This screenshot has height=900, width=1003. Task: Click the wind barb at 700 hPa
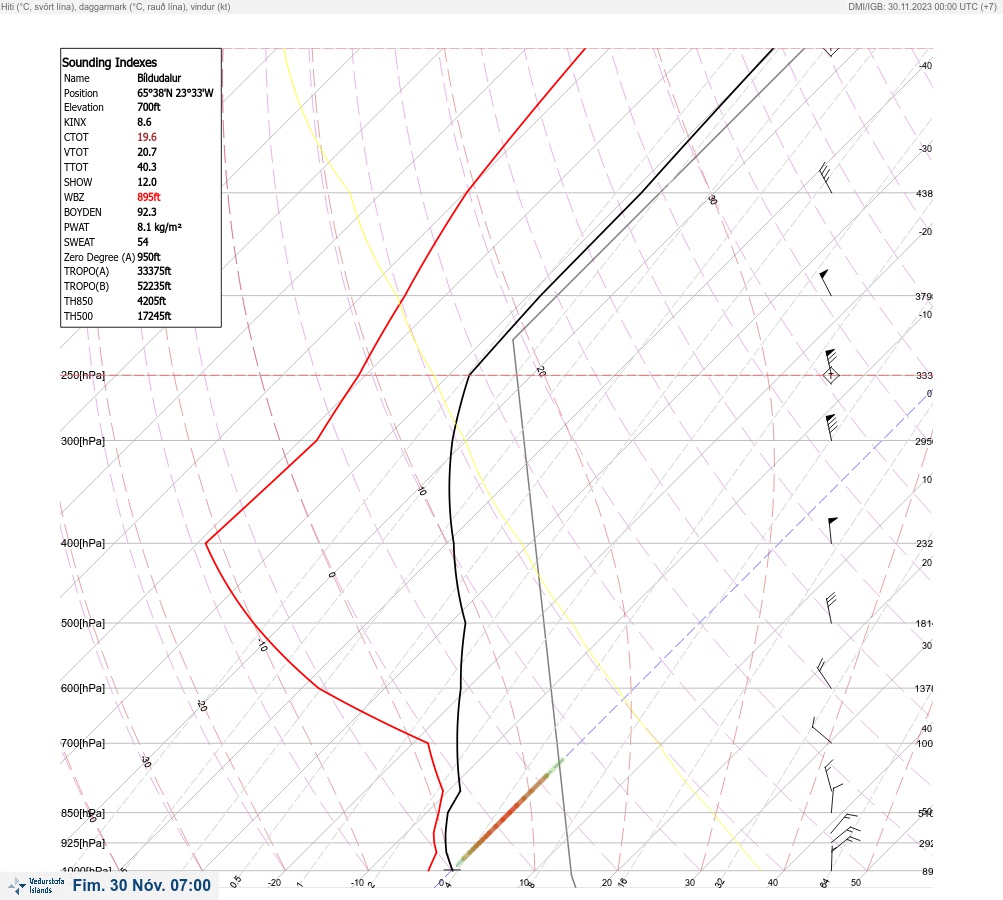coord(821,730)
